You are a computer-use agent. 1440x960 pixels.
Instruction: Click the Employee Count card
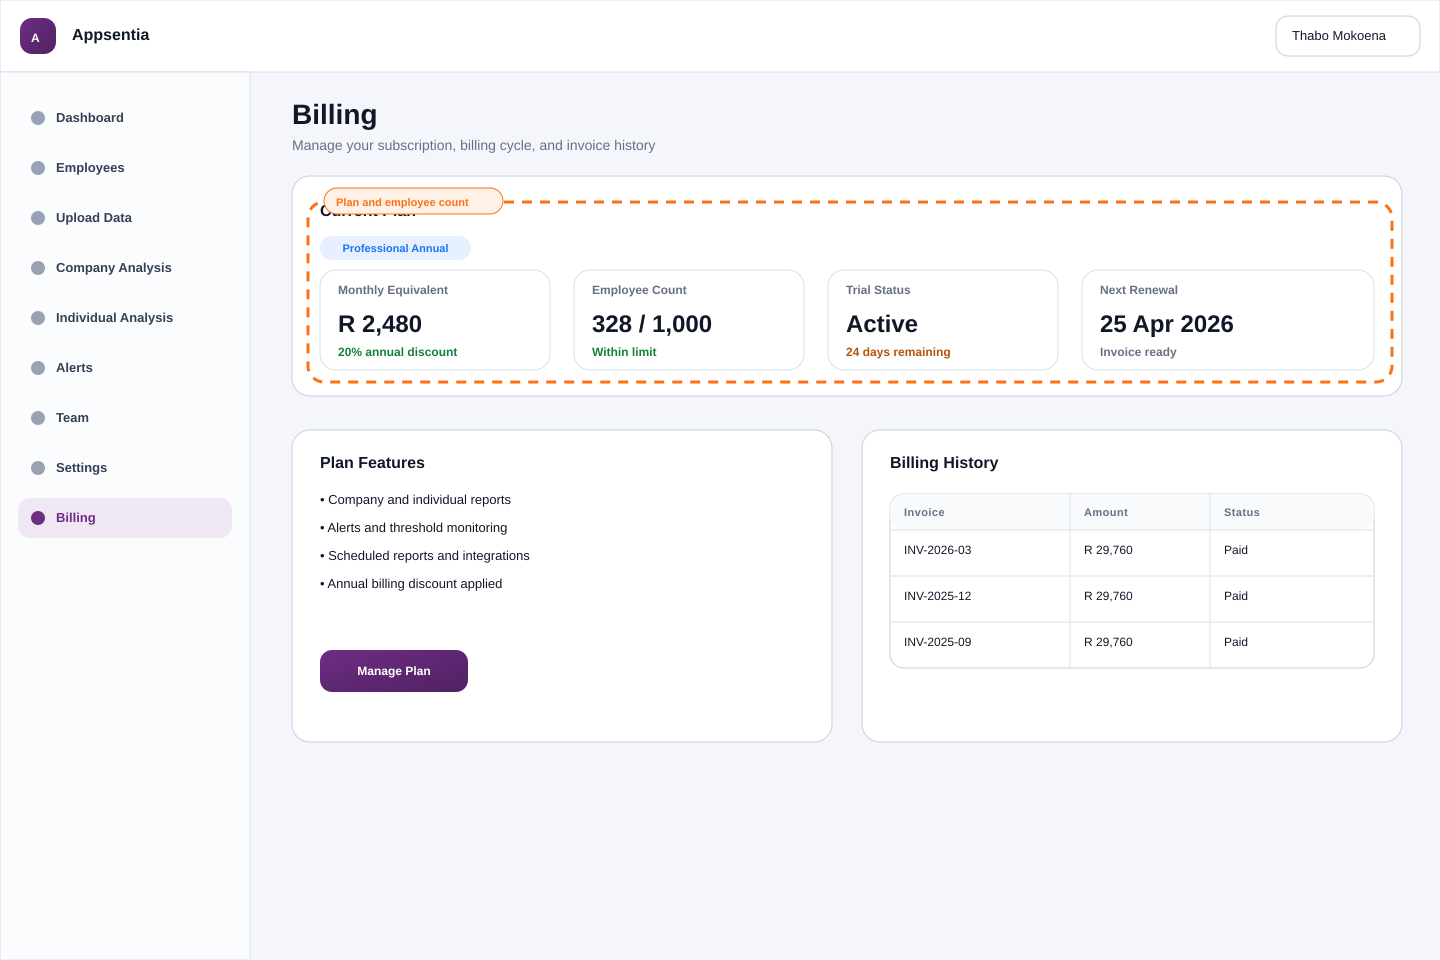[x=689, y=320]
